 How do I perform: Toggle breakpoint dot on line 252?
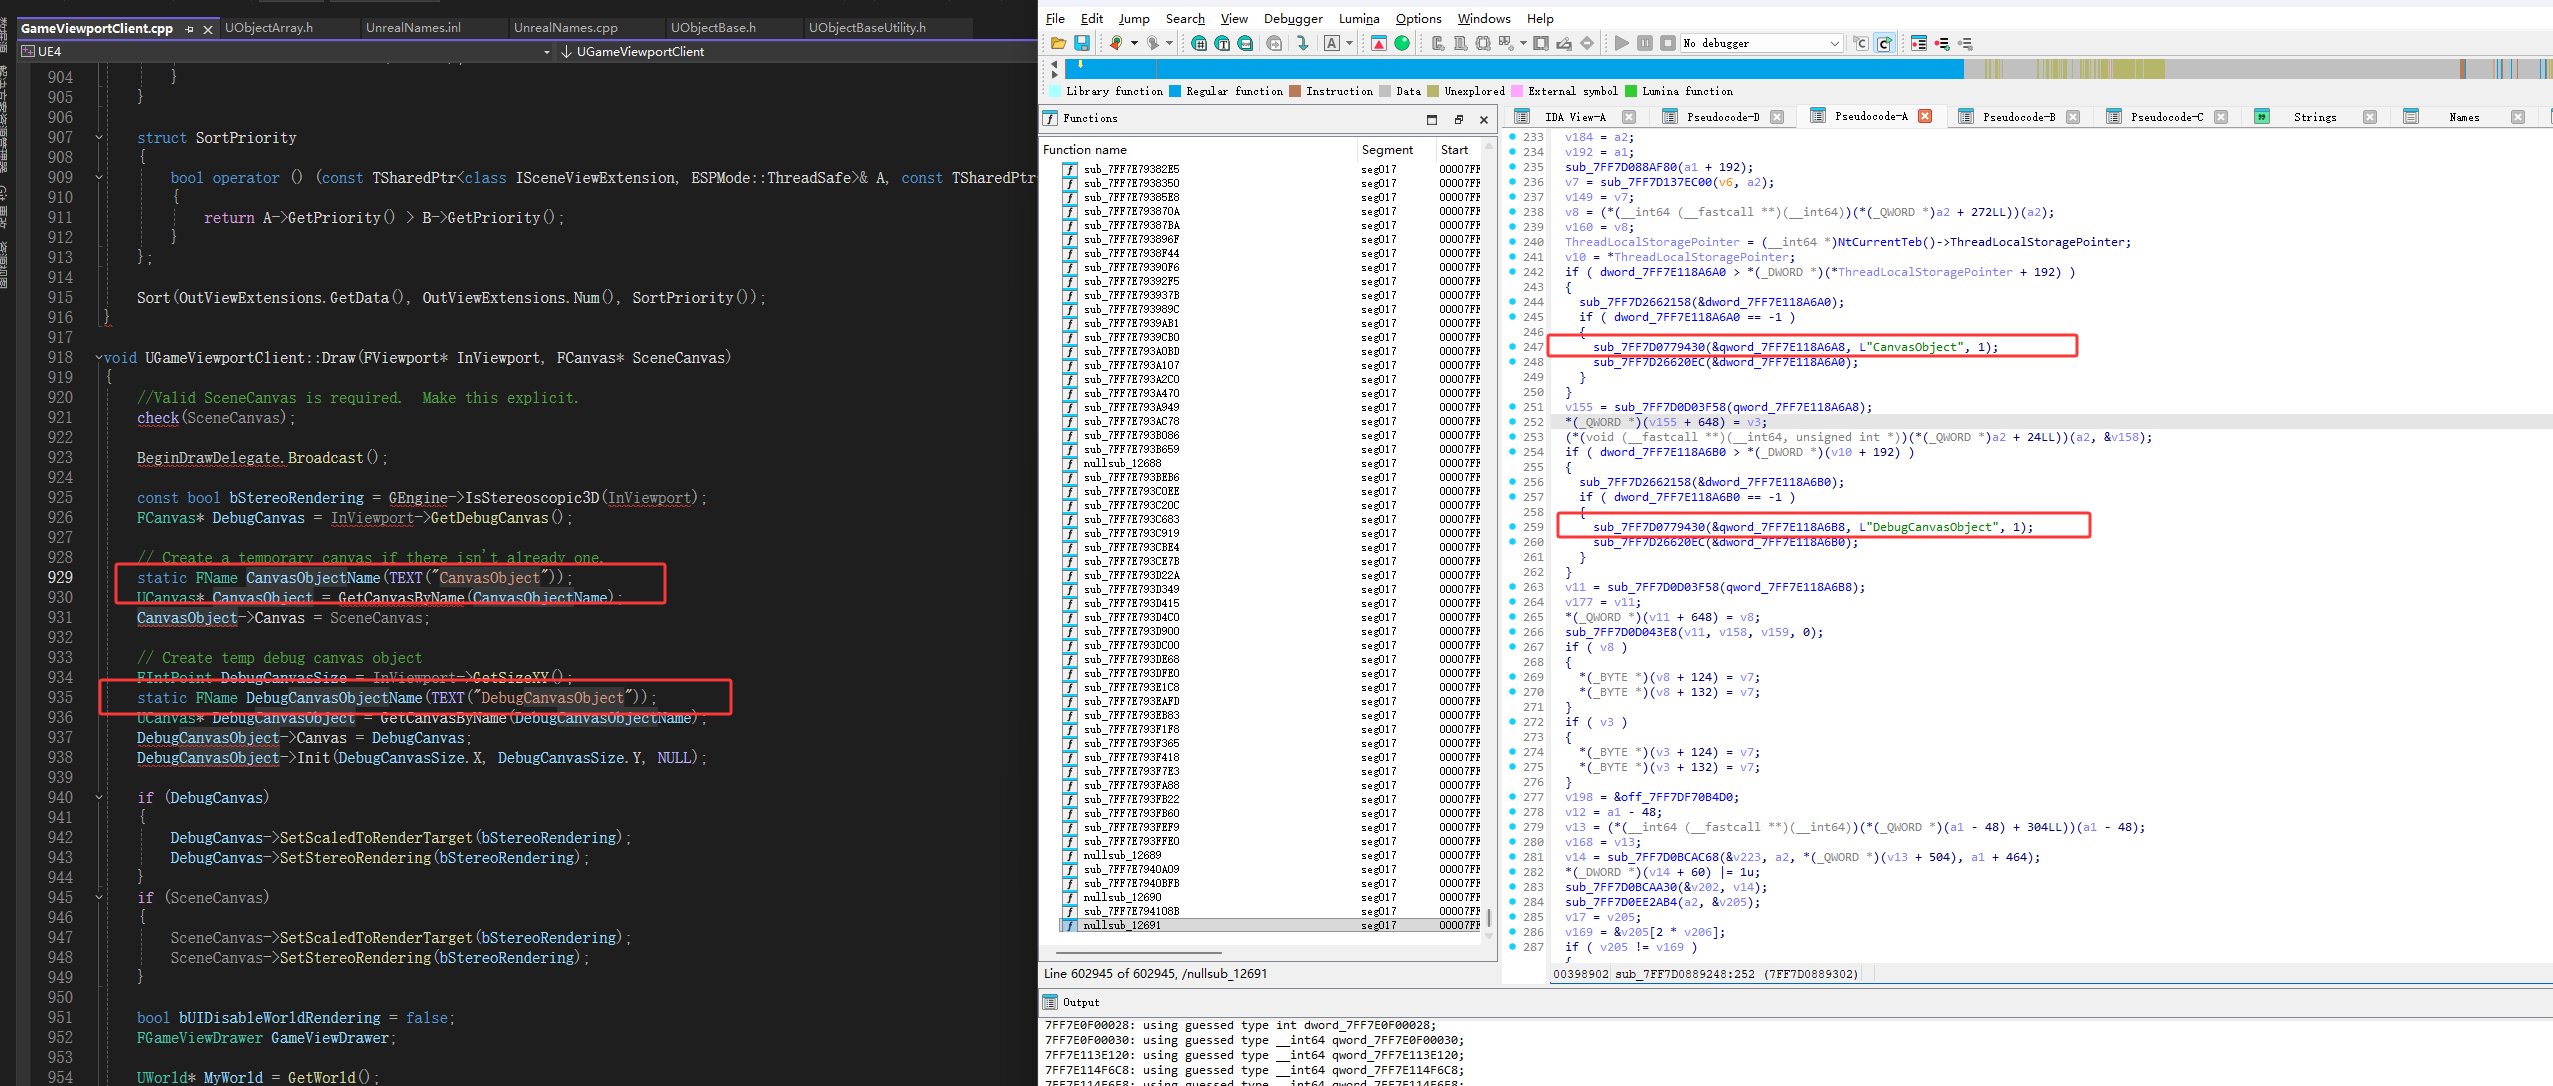click(1512, 422)
